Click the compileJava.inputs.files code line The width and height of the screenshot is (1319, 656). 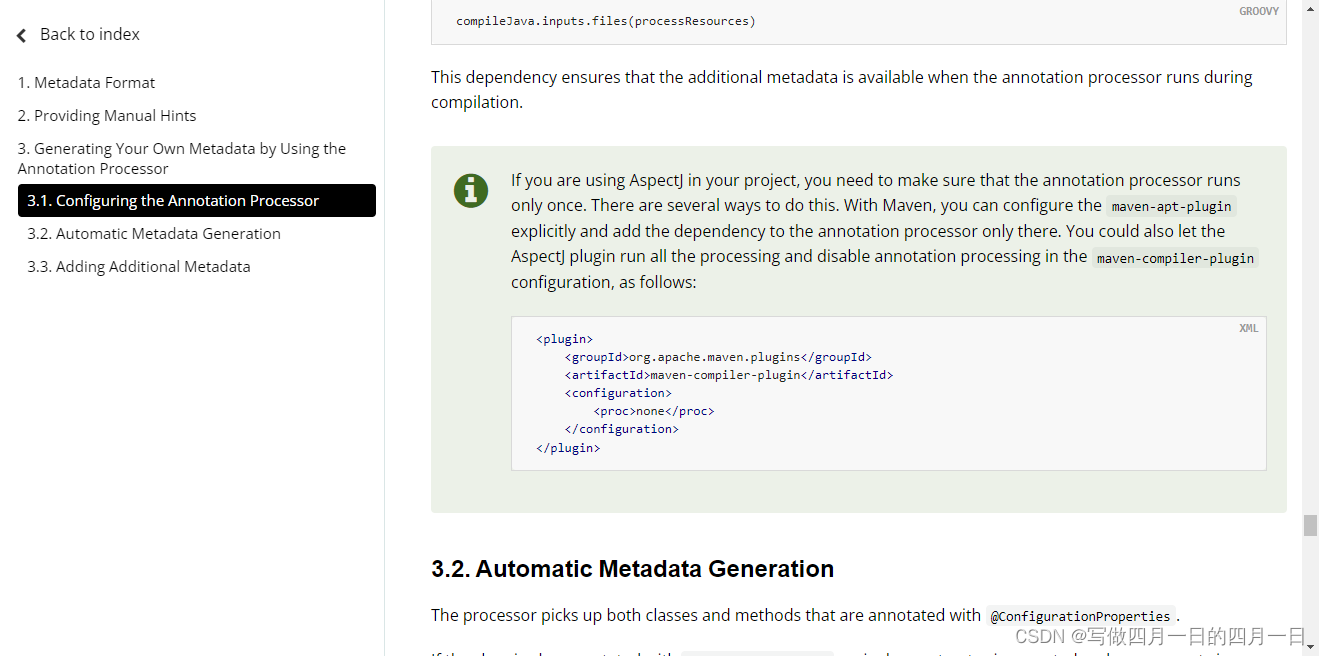[605, 21]
